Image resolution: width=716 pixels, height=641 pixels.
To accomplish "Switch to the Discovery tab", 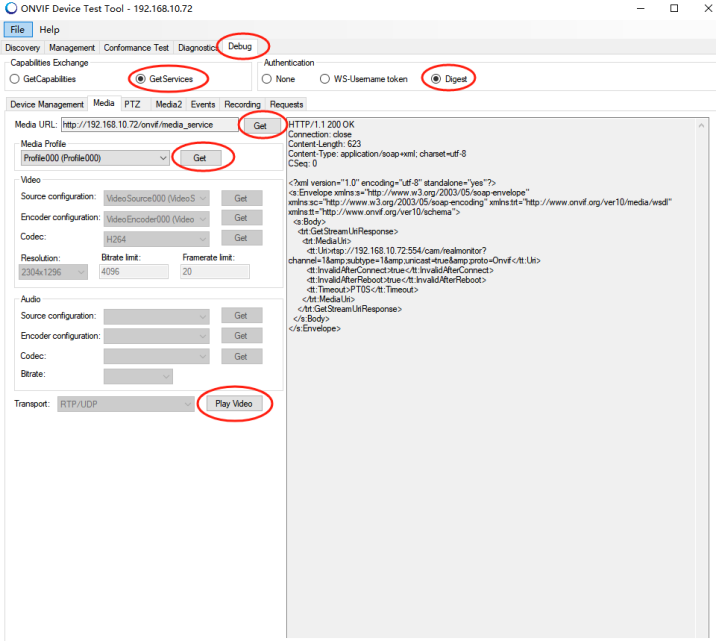I will (23, 48).
